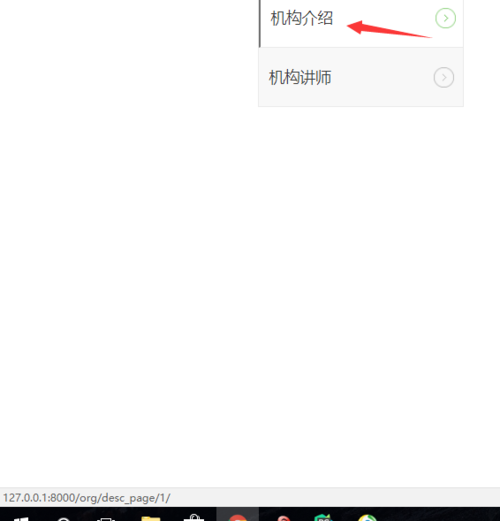Click the empty space inside the 机构讲师 row
Image resolution: width=500 pixels, height=521 pixels.
(382, 77)
